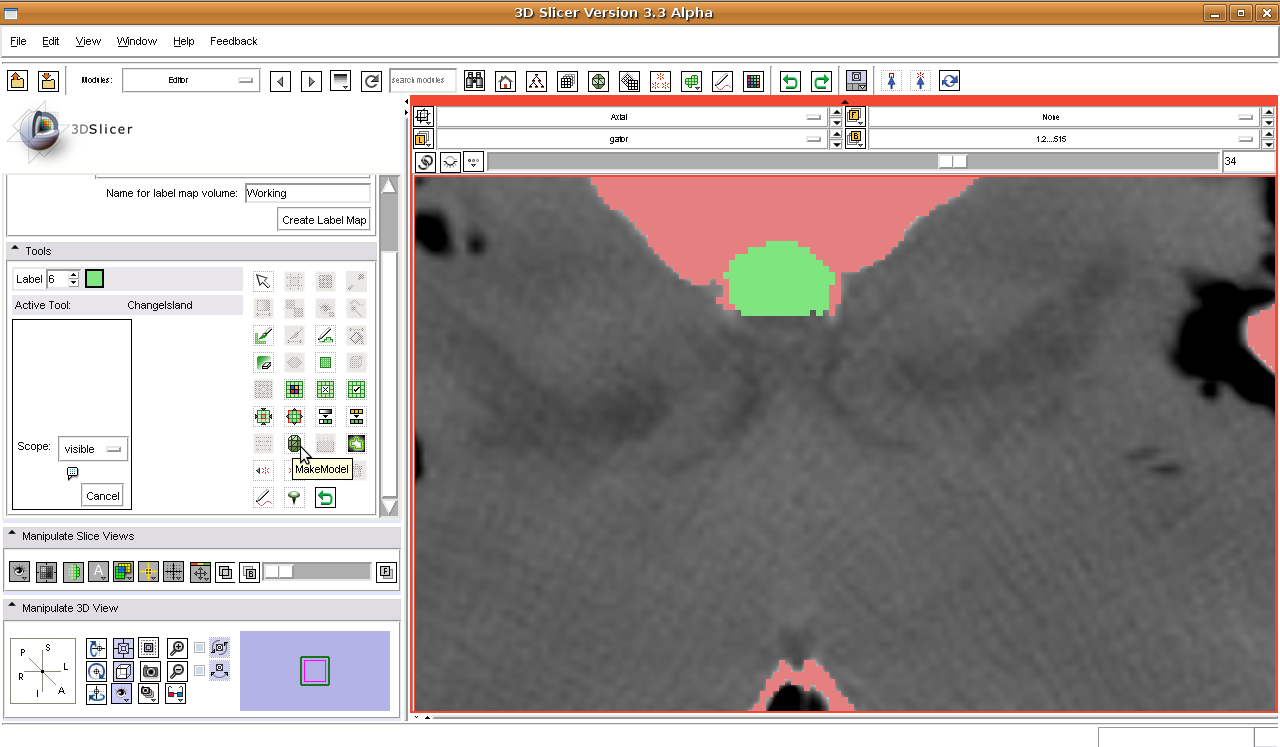
Task: Click the green thumbtack pin tool
Action: tap(294, 497)
